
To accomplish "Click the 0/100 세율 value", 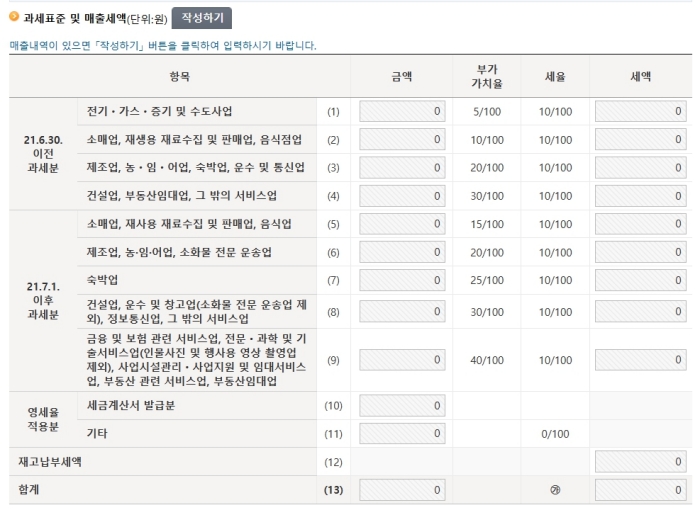I will coord(555,434).
